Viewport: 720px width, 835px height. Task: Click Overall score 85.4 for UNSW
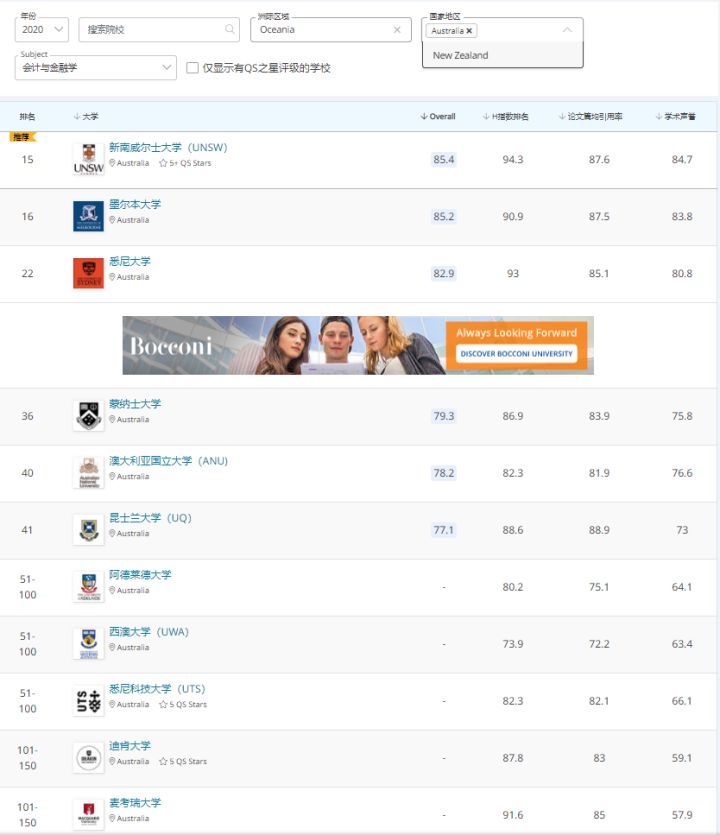pos(444,159)
